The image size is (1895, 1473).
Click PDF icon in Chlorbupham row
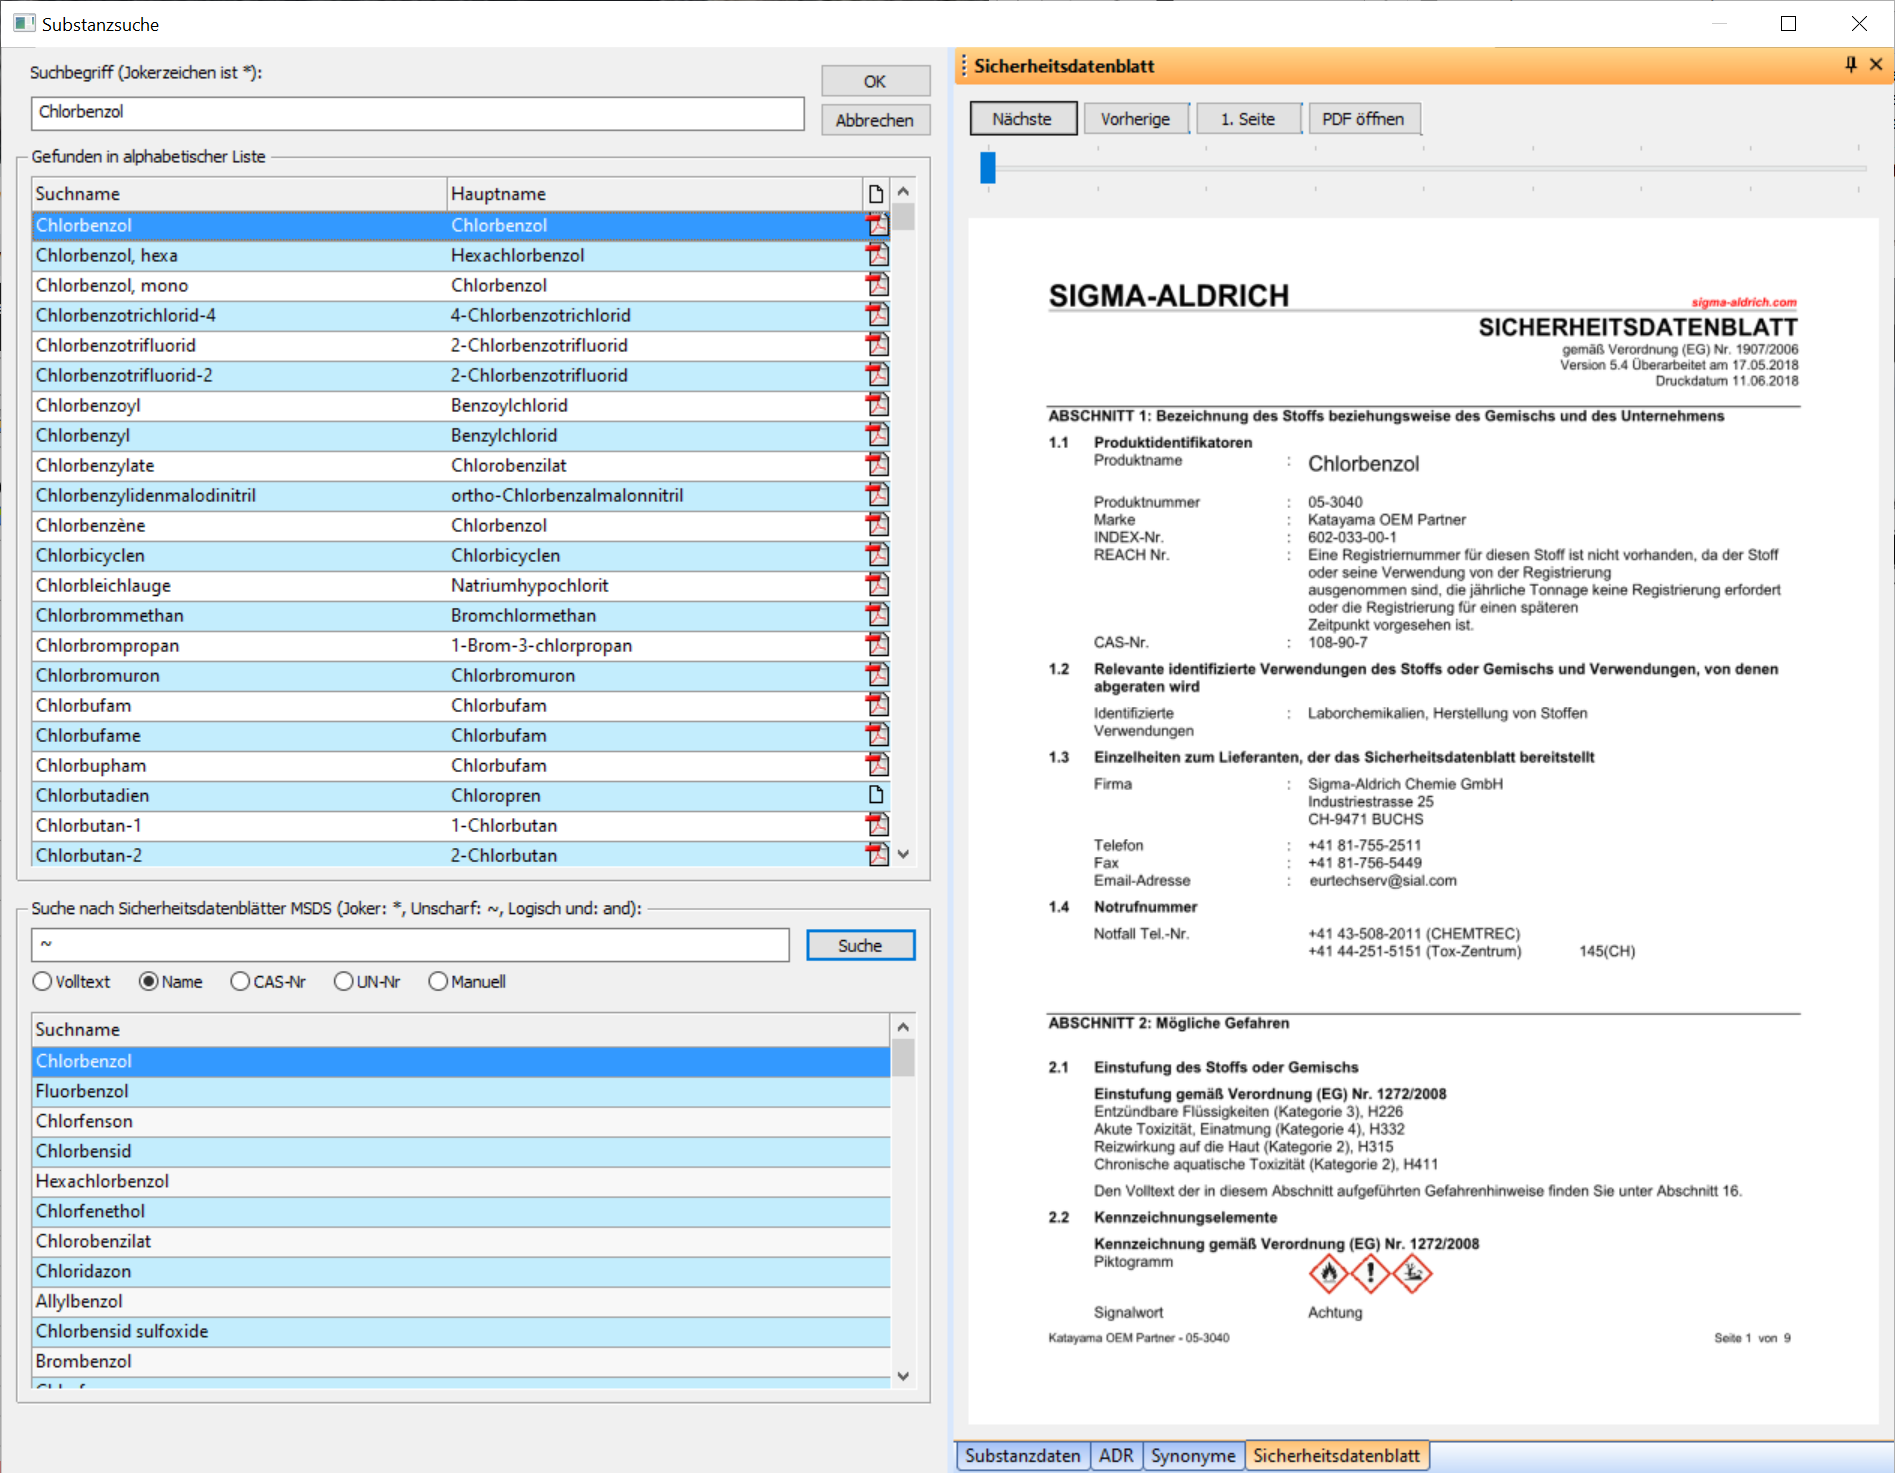877,765
